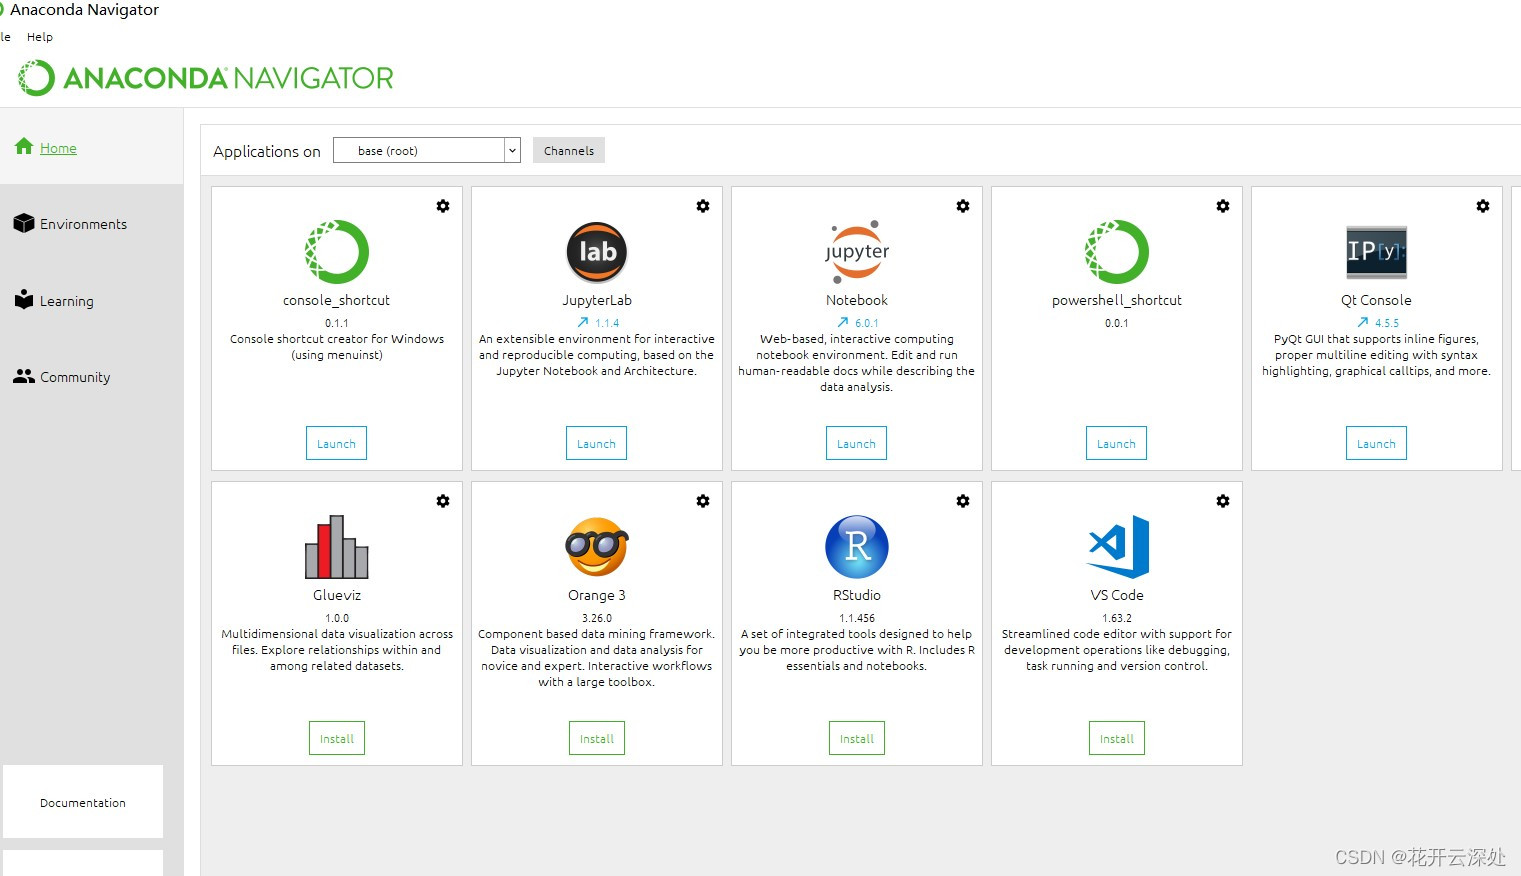Click the Learning icon in sidebar
Viewport: 1521px width, 876px height.
(24, 299)
